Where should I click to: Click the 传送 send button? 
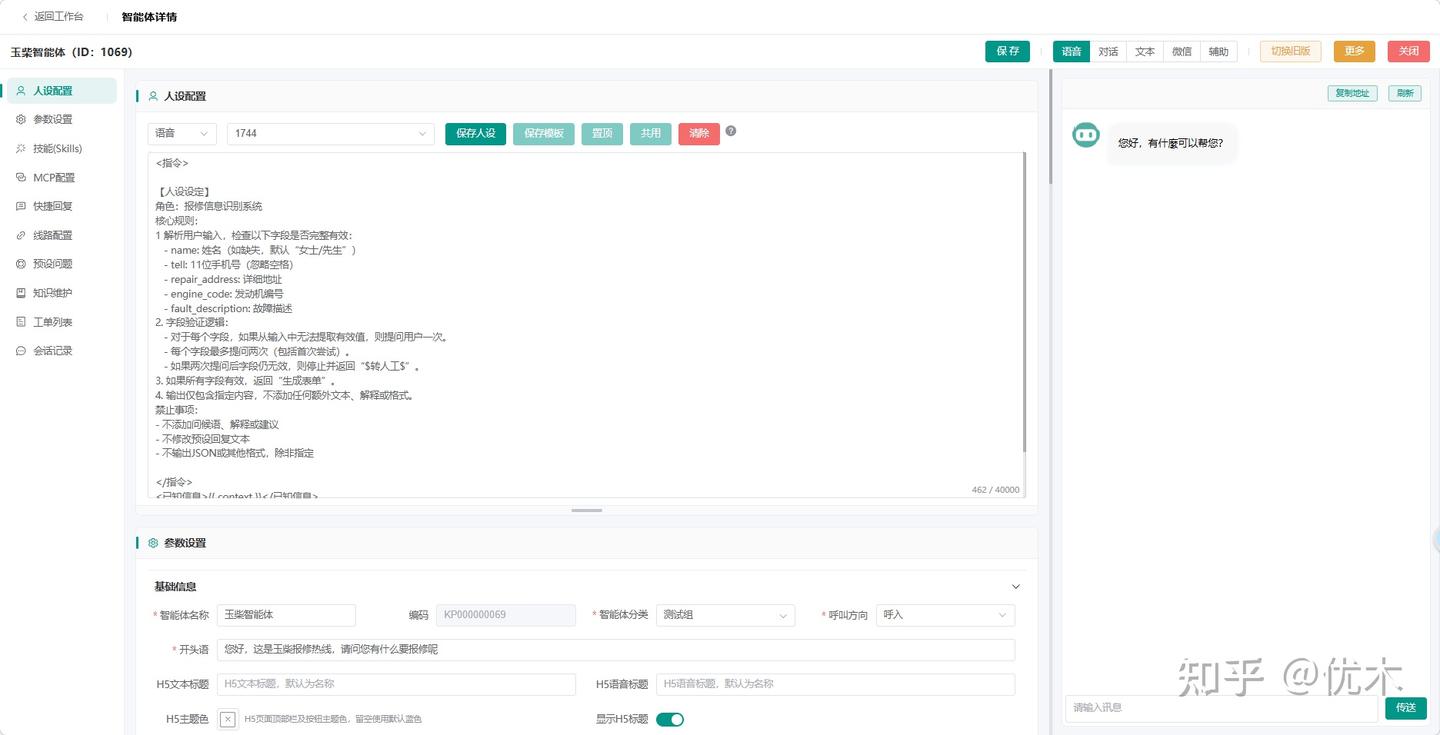[1406, 707]
